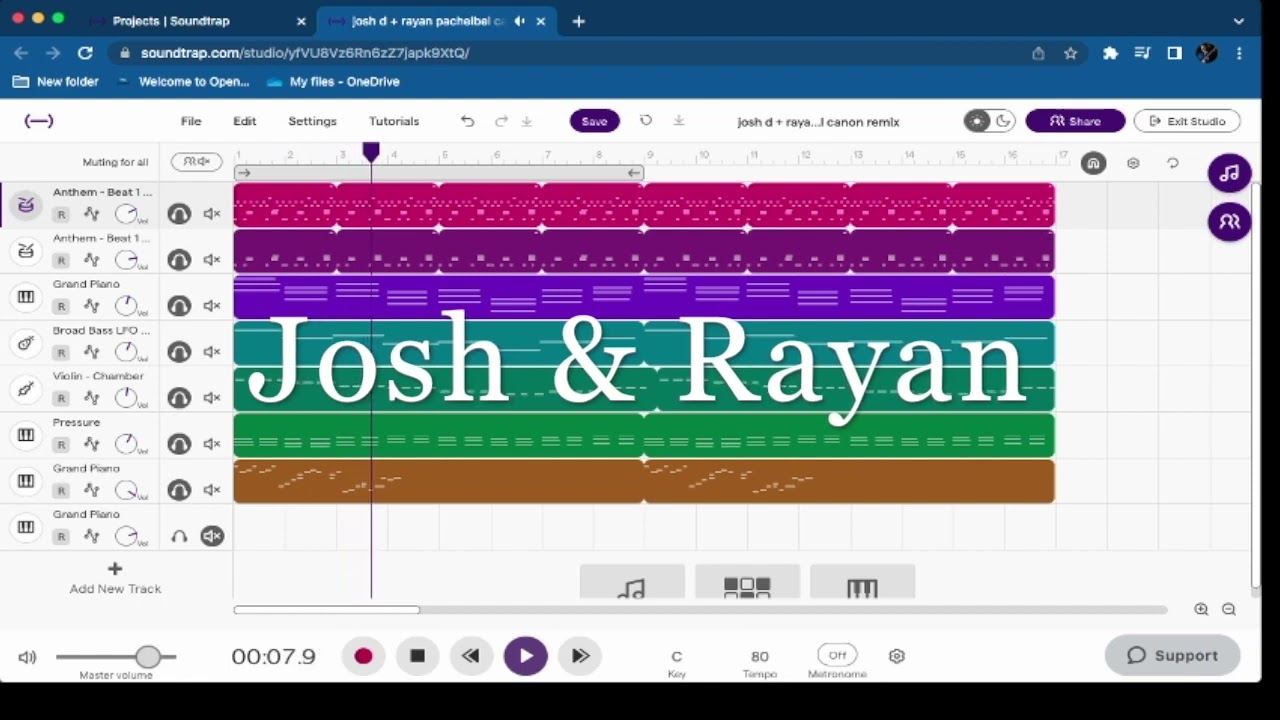
Task: Open My files - OneDrive bookmark
Action: [x=334, y=82]
